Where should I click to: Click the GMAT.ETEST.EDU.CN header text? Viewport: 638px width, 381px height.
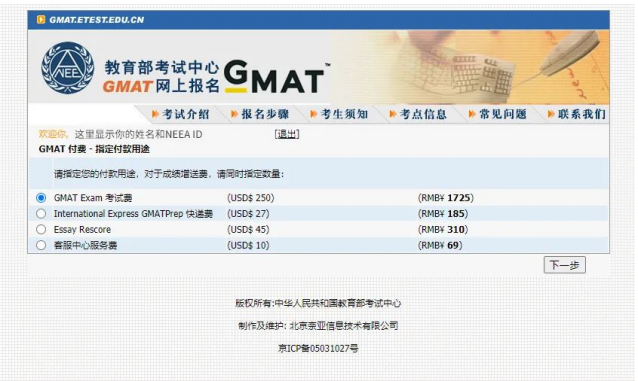click(97, 20)
